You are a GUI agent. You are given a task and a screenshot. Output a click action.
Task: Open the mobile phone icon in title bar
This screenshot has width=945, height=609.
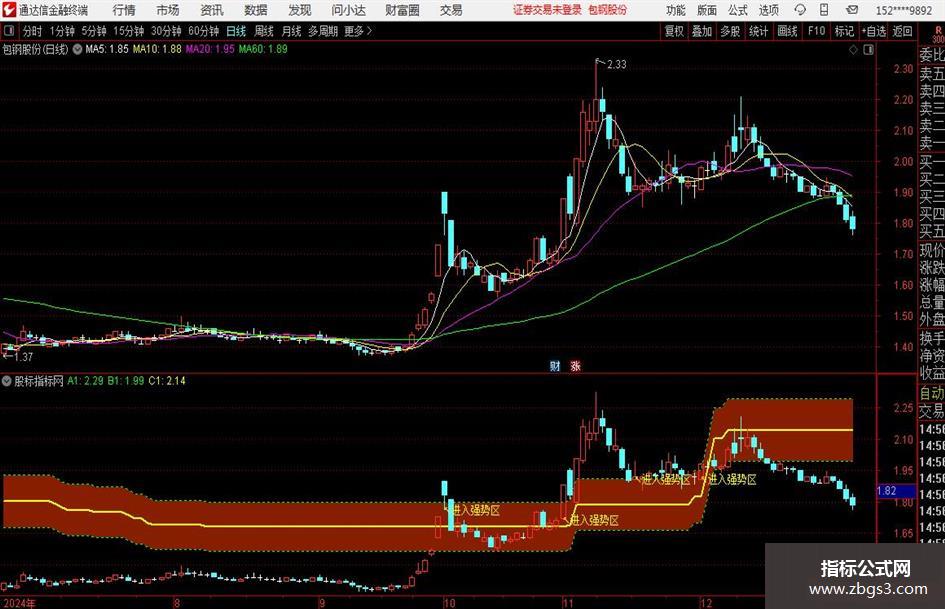[x=824, y=10]
